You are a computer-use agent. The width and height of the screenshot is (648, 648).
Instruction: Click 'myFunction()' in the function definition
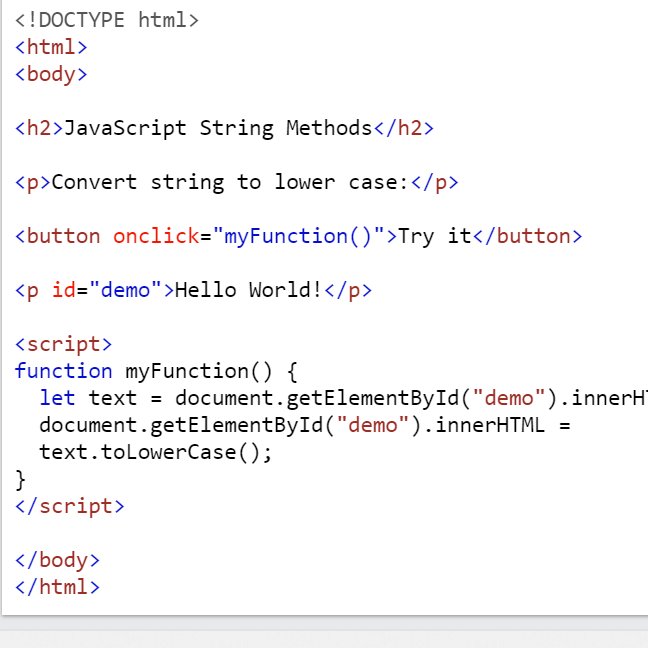point(199,371)
